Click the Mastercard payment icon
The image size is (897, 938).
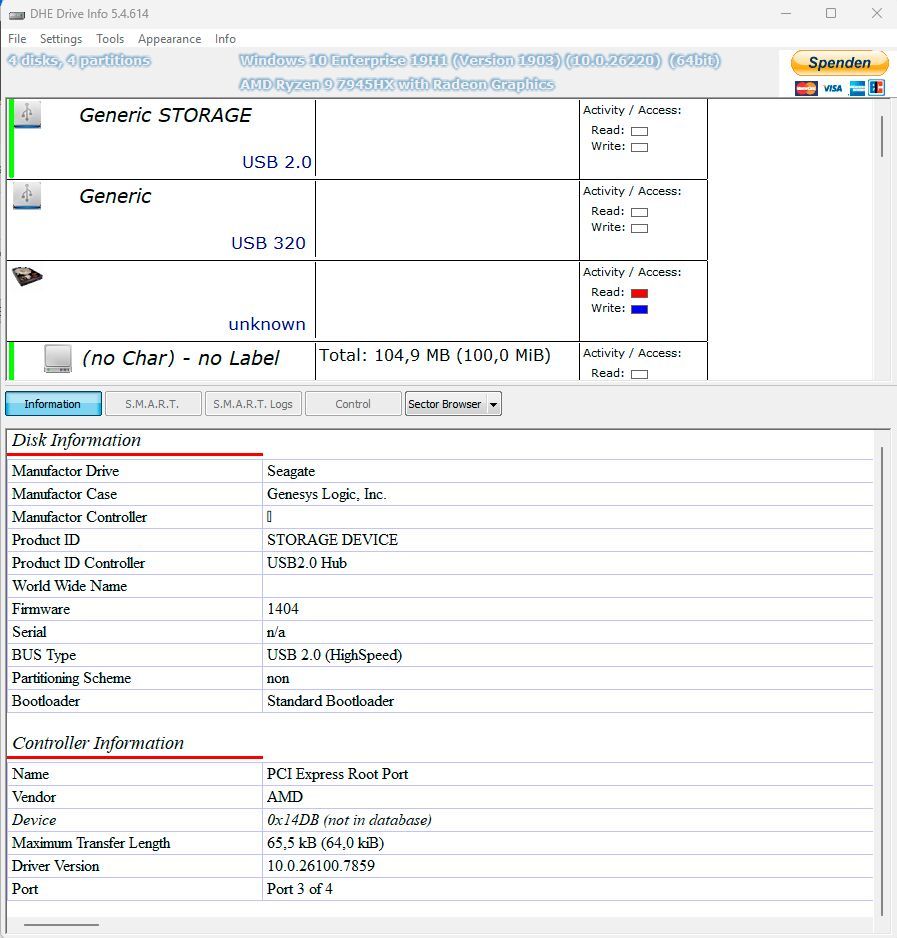[x=806, y=88]
